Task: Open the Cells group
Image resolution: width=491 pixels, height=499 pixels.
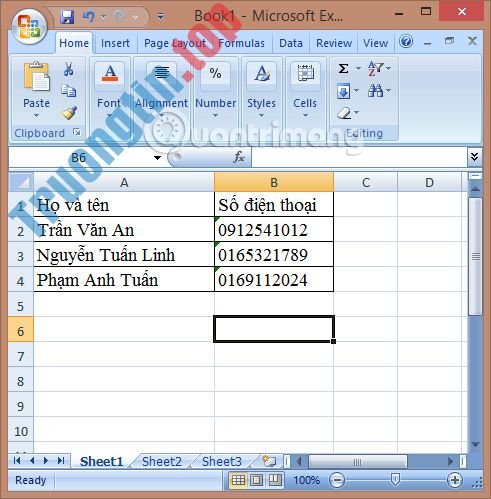Action: pyautogui.click(x=305, y=91)
